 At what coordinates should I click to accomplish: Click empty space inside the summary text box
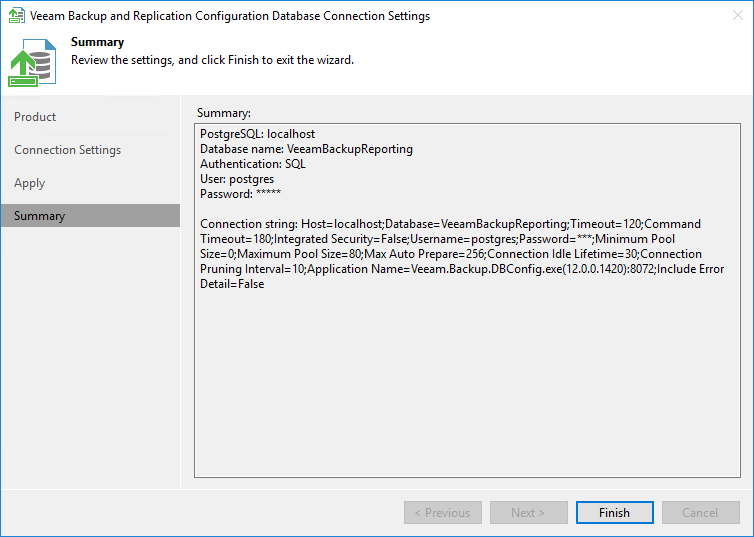point(466,390)
